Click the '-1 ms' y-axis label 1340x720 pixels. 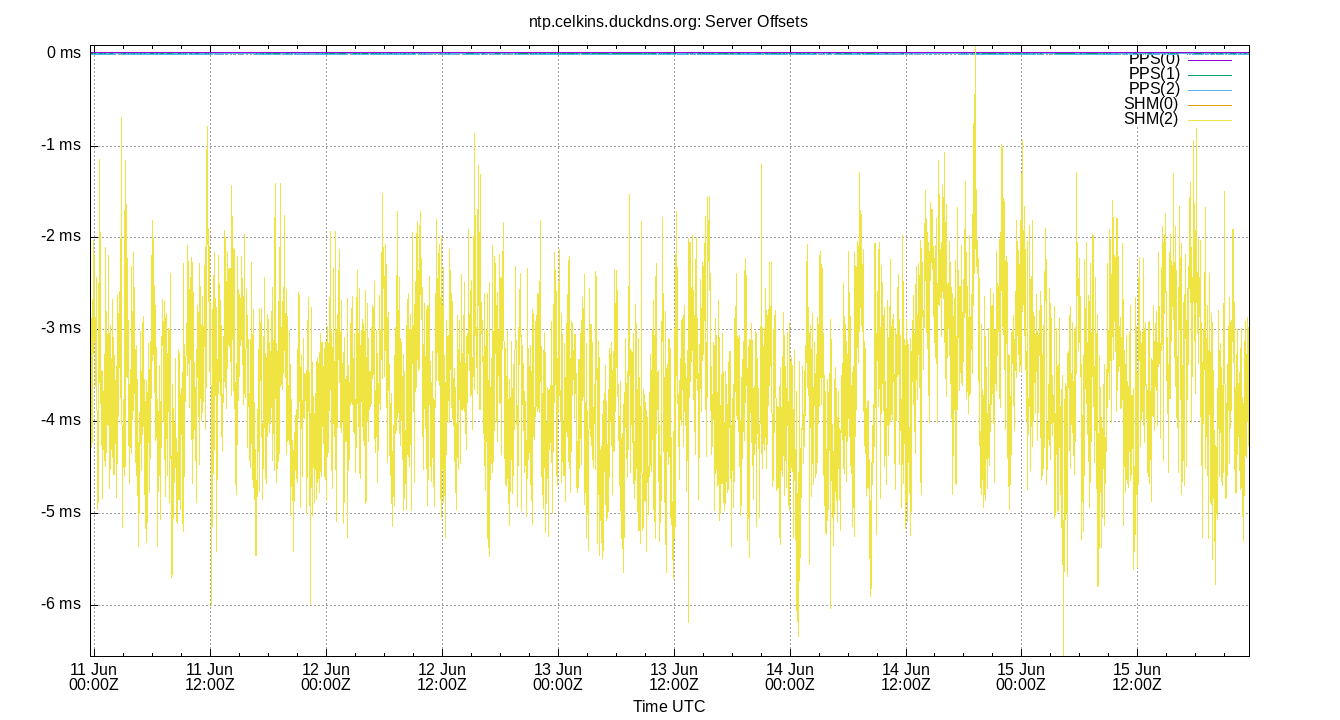[x=61, y=145]
